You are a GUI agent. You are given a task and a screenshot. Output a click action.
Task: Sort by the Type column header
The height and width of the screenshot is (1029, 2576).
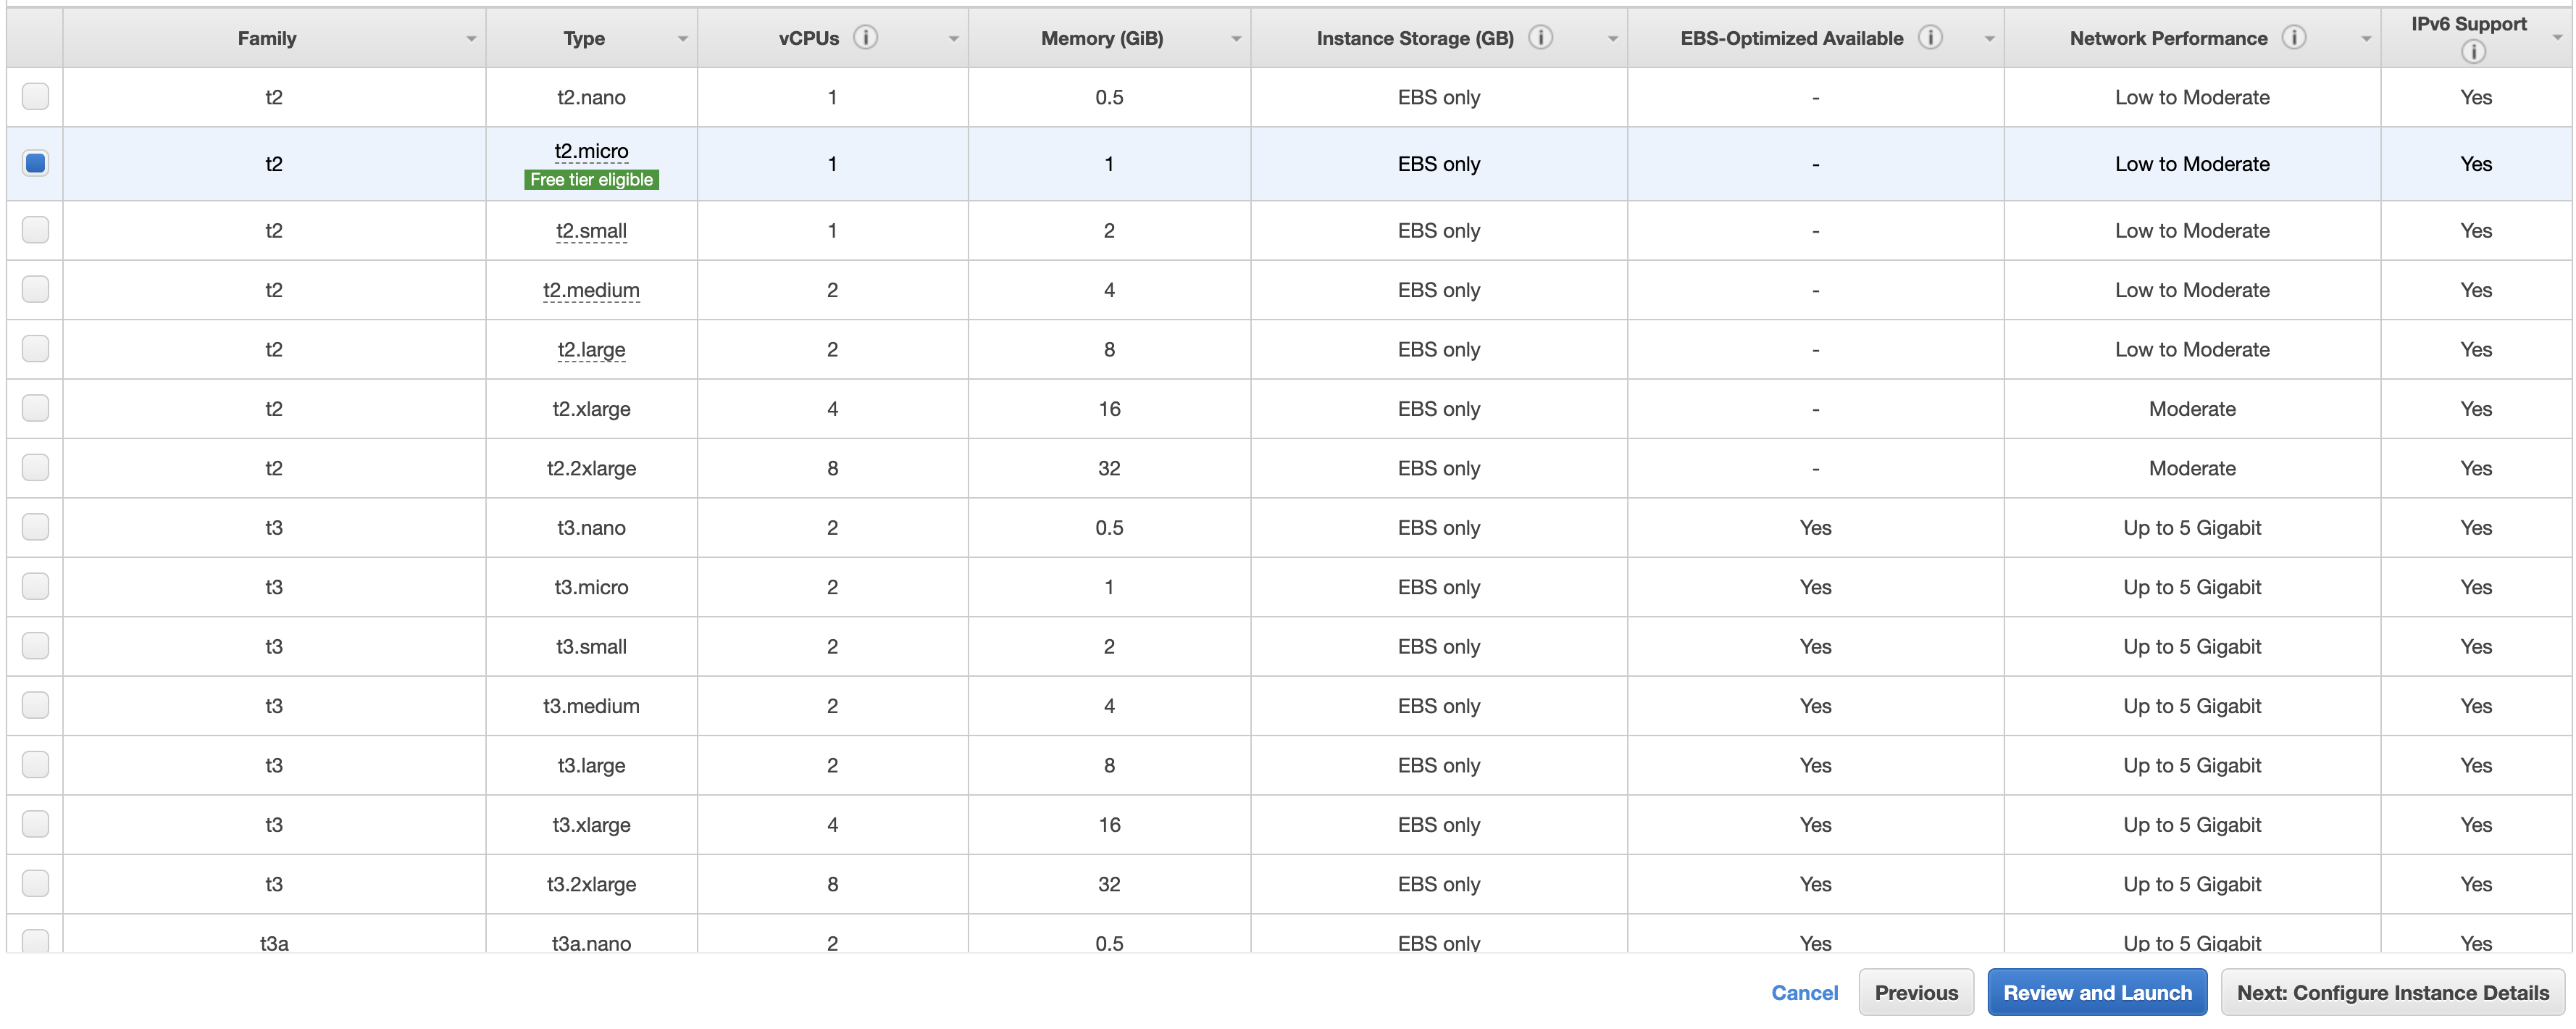click(x=584, y=38)
